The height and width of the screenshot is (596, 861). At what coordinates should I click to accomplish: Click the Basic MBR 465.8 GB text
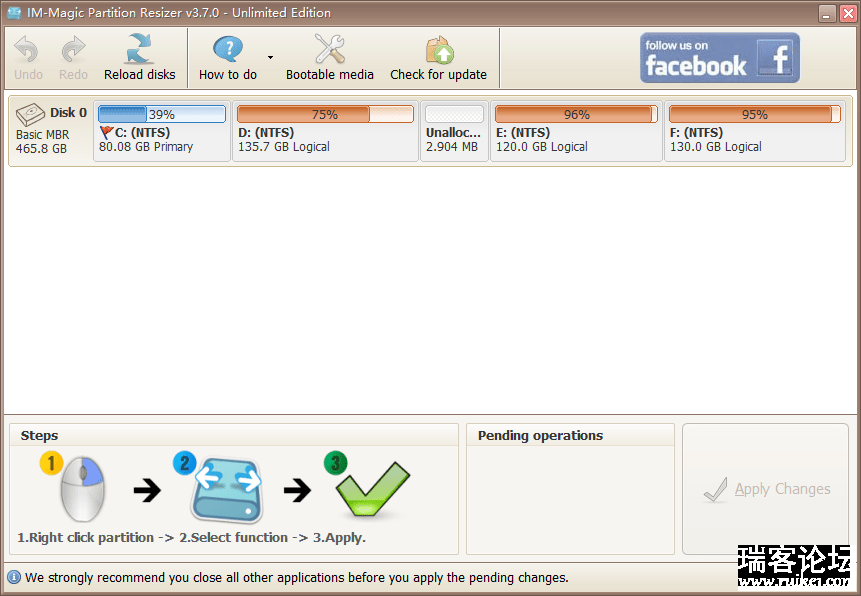[42, 142]
